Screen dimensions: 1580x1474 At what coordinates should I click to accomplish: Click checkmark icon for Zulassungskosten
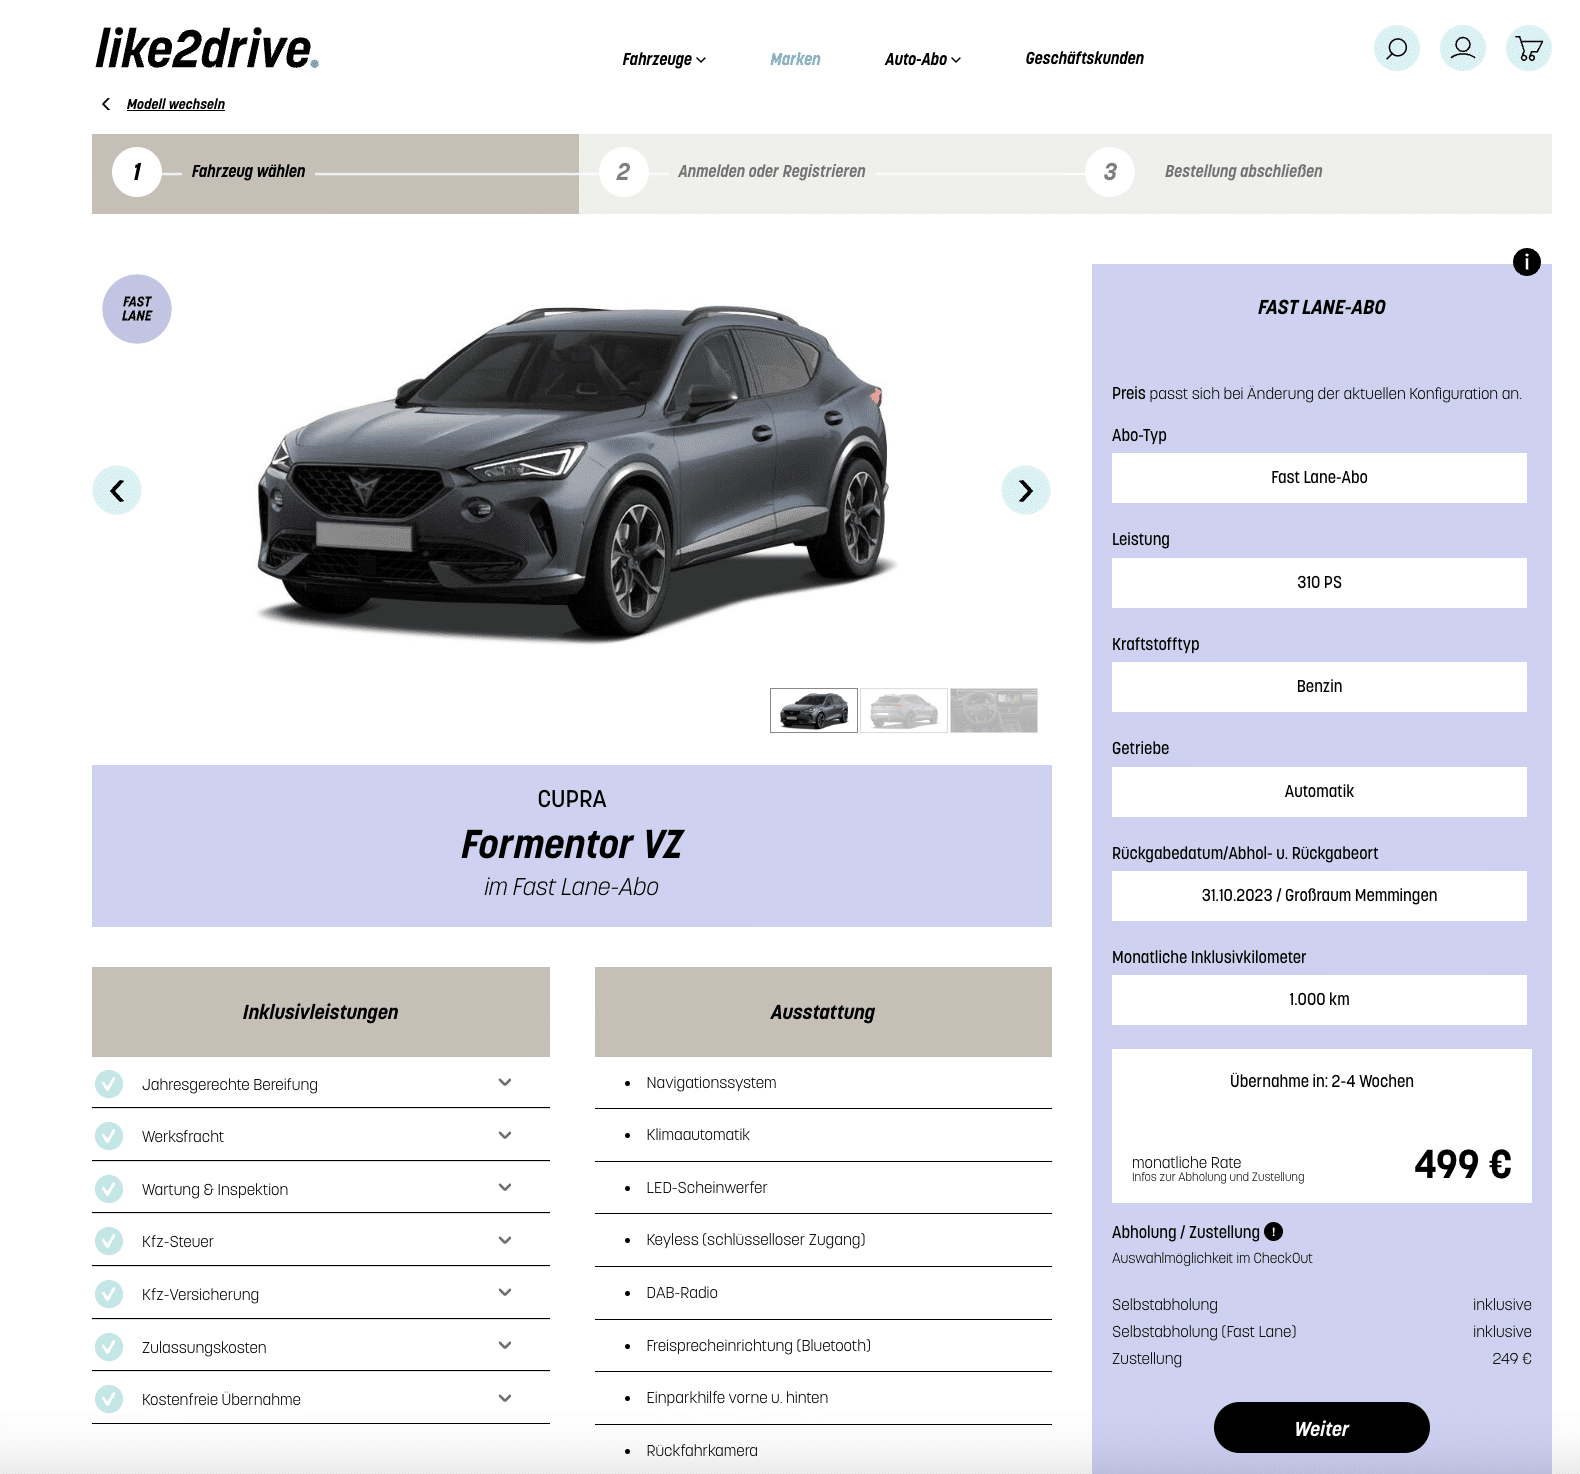point(109,1347)
